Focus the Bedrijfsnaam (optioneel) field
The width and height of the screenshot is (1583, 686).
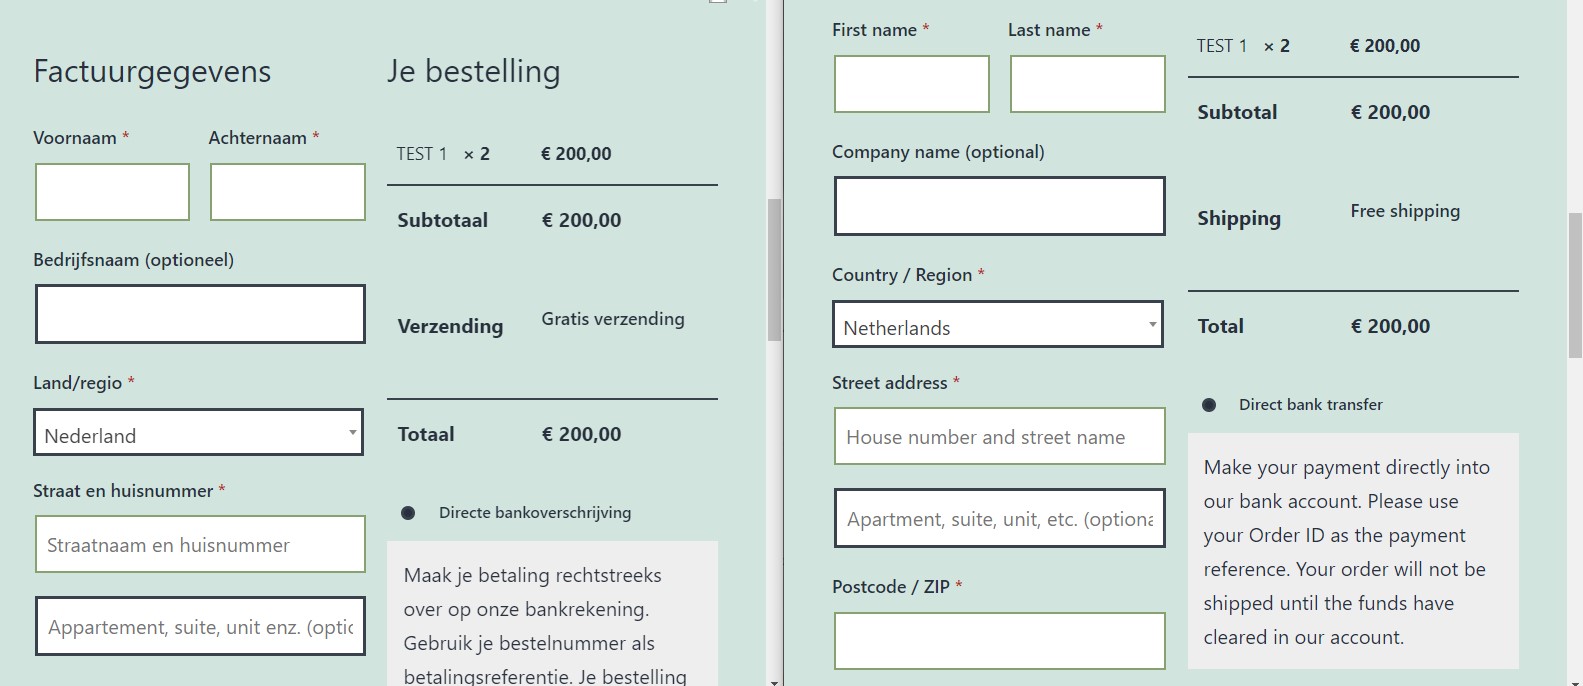[200, 314]
